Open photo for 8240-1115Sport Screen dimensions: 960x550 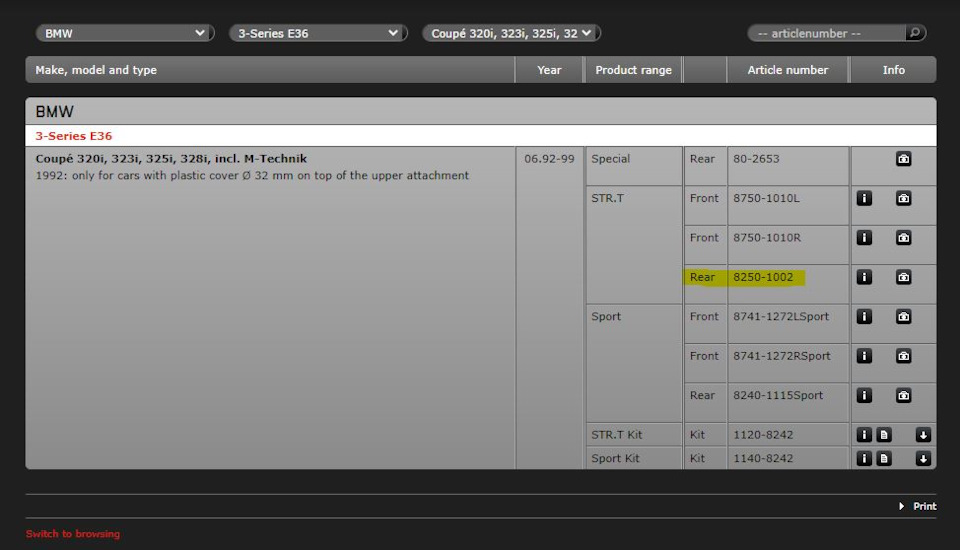tap(903, 396)
